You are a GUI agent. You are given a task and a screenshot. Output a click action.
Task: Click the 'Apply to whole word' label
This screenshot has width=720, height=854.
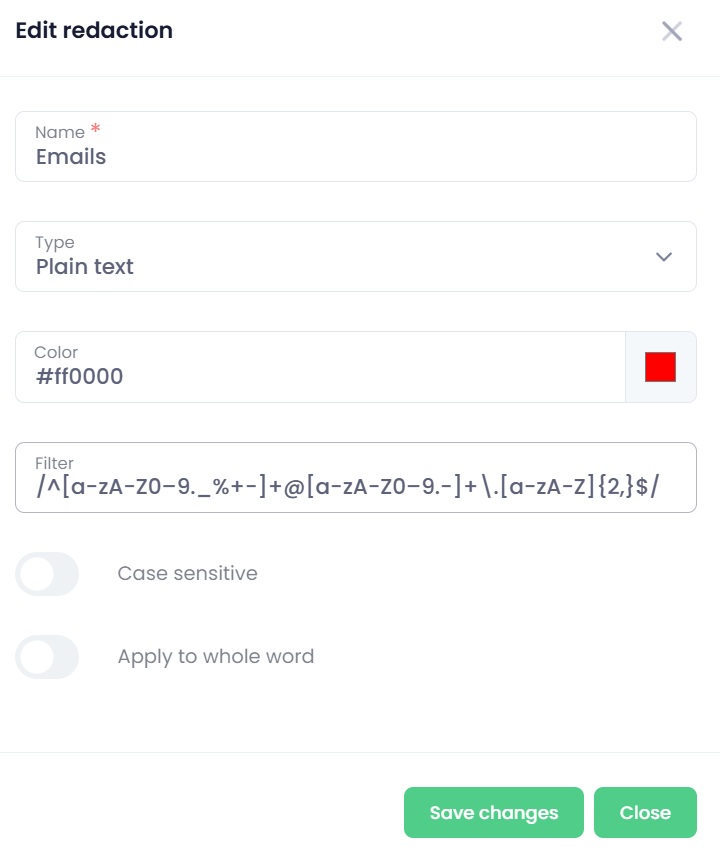click(x=216, y=657)
